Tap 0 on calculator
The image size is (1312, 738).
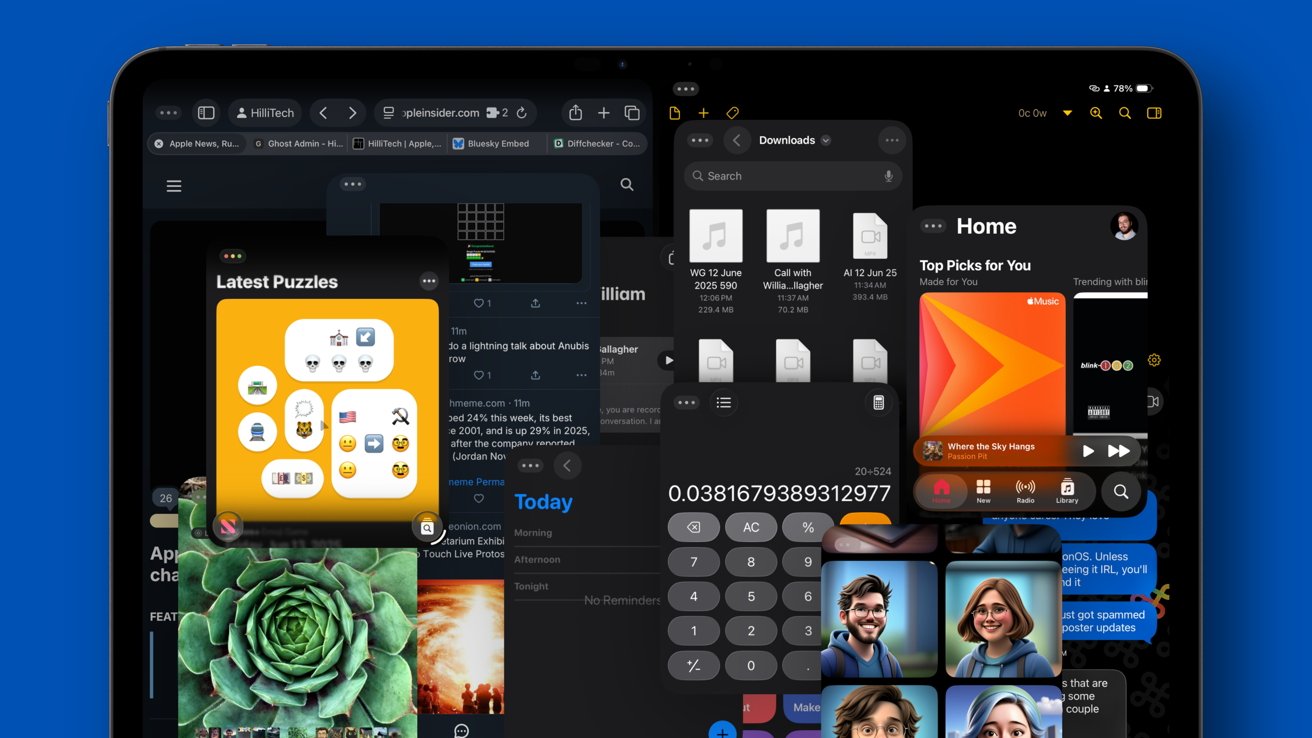[x=751, y=666]
